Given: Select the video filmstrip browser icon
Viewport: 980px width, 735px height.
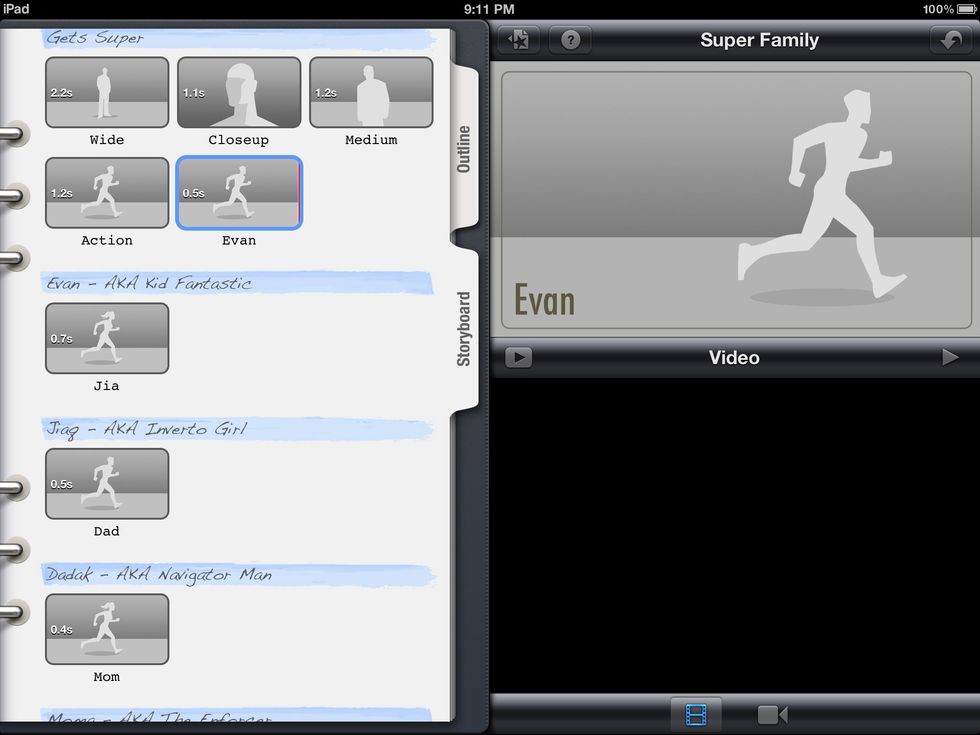Looking at the screenshot, I should (x=695, y=714).
